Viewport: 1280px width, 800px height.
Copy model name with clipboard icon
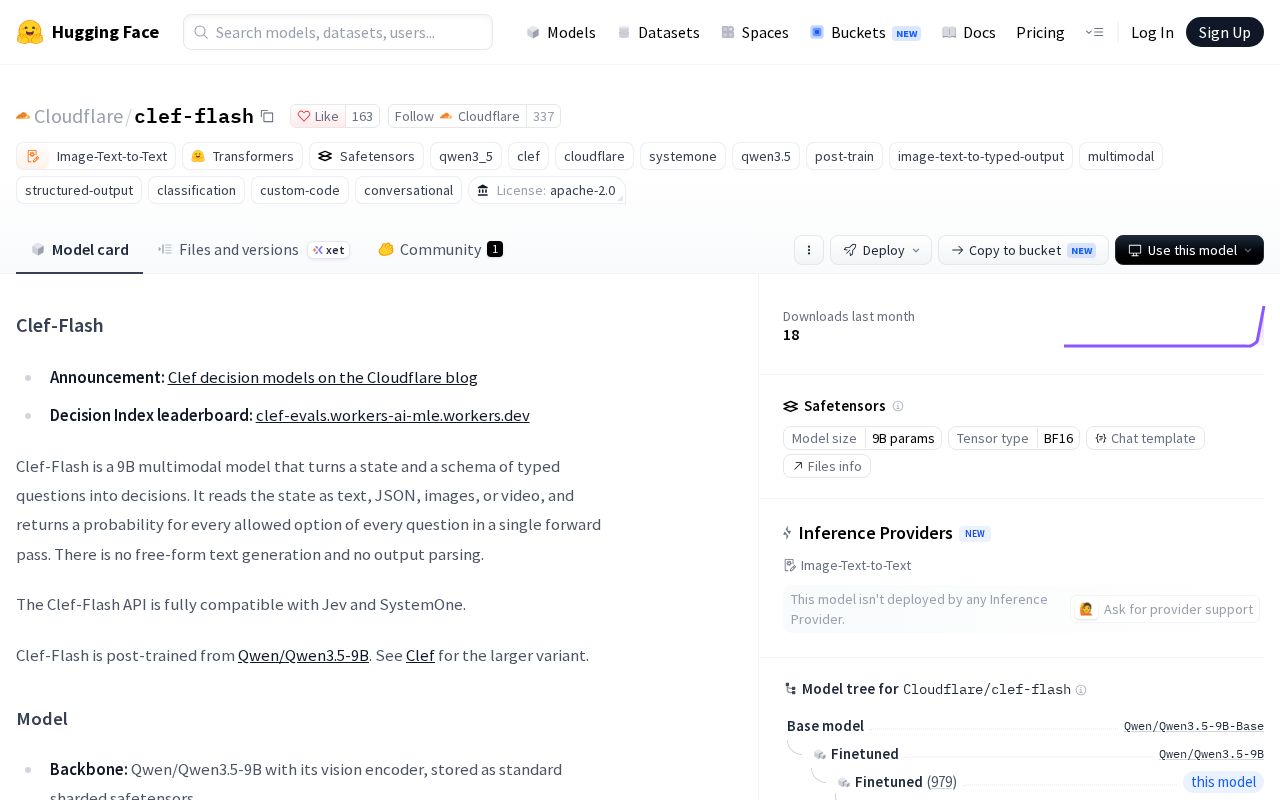267,116
